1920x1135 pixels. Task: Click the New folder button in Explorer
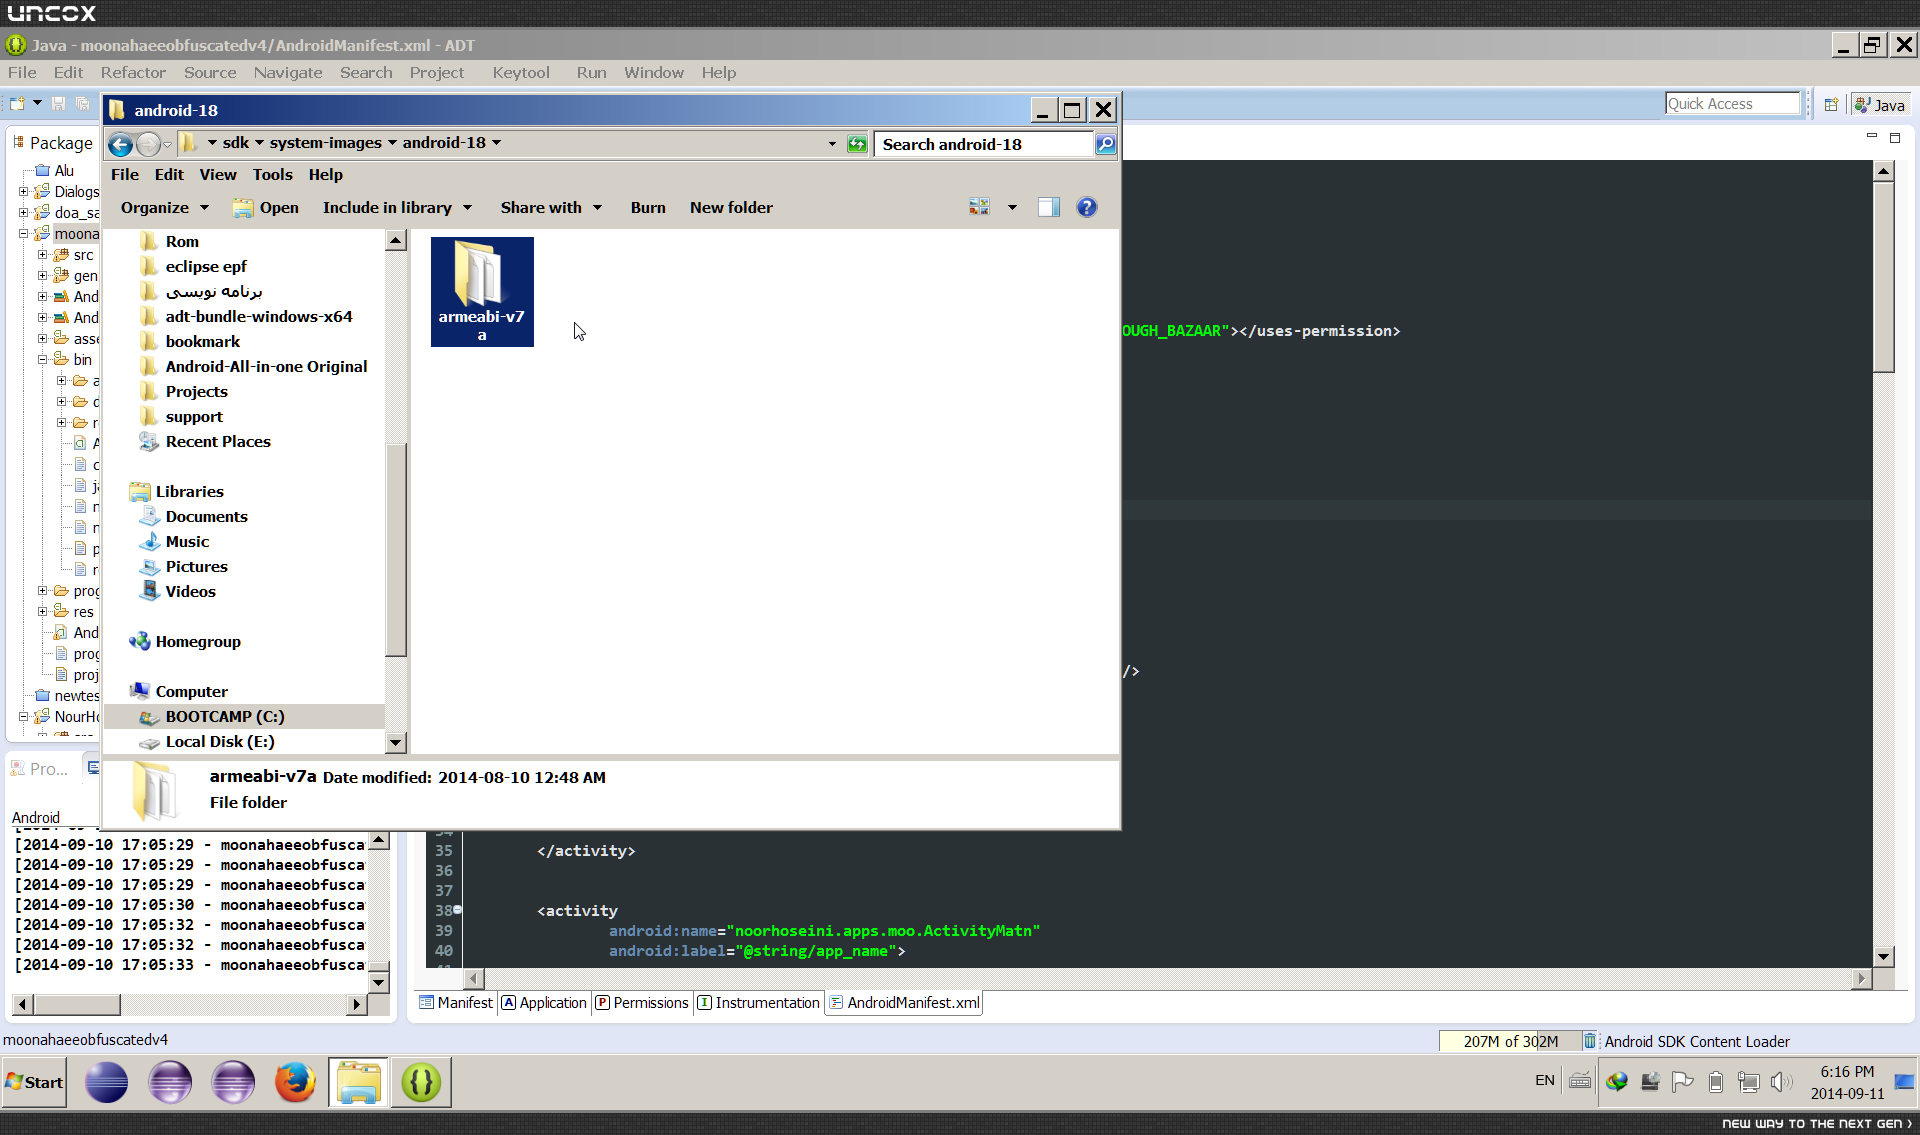coord(731,207)
